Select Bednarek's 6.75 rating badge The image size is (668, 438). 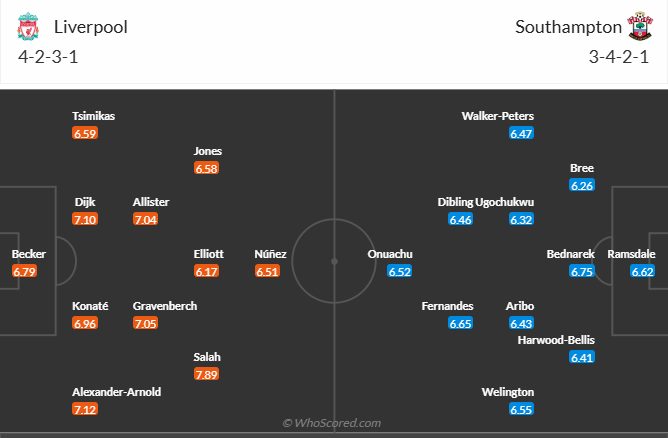(x=582, y=271)
